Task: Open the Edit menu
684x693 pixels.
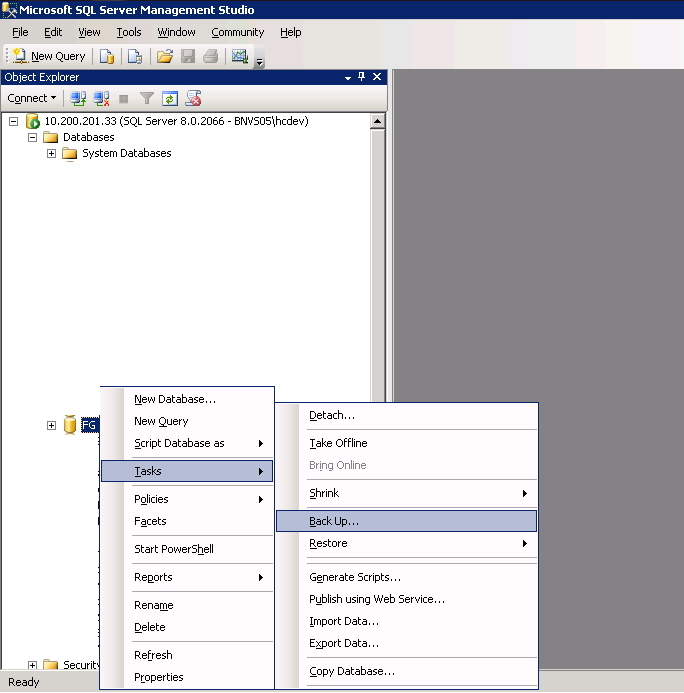Action: [53, 32]
